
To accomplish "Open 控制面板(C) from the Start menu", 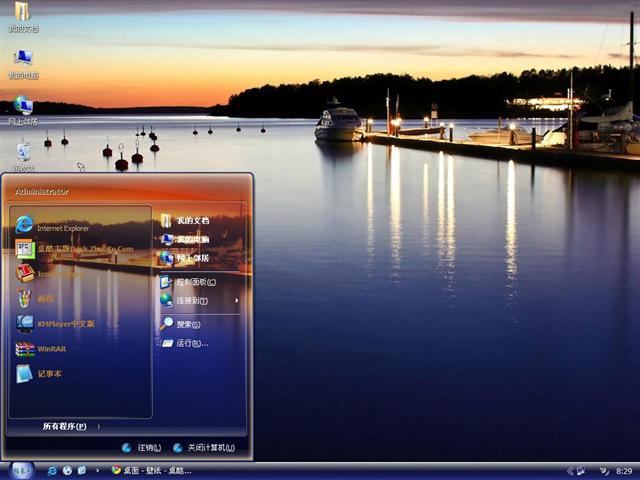I will pos(195,282).
